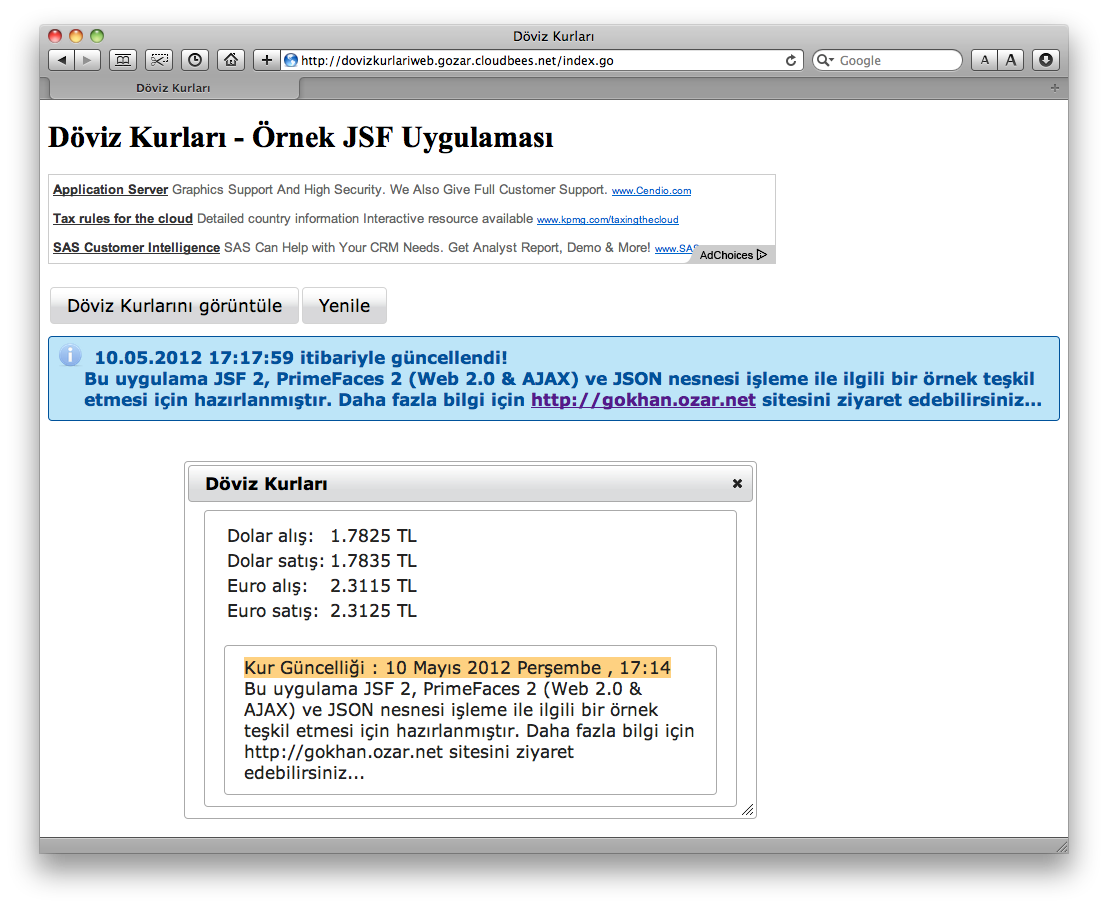Screen dimensions: 1108x908
Task: Reload page using the address bar icon
Action: (x=791, y=60)
